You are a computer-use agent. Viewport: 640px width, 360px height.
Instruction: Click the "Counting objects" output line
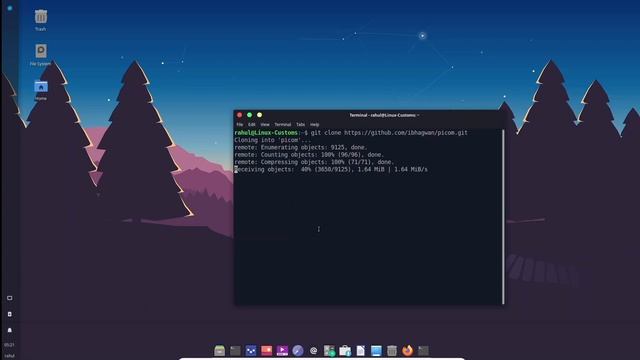click(x=309, y=155)
